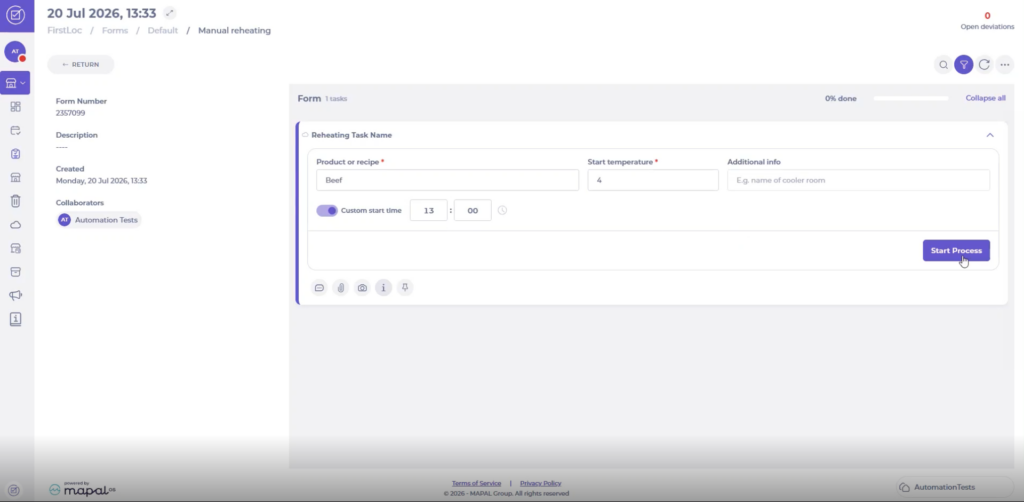Pin the task with the pushpin icon
Image resolution: width=1024 pixels, height=502 pixels.
[405, 287]
